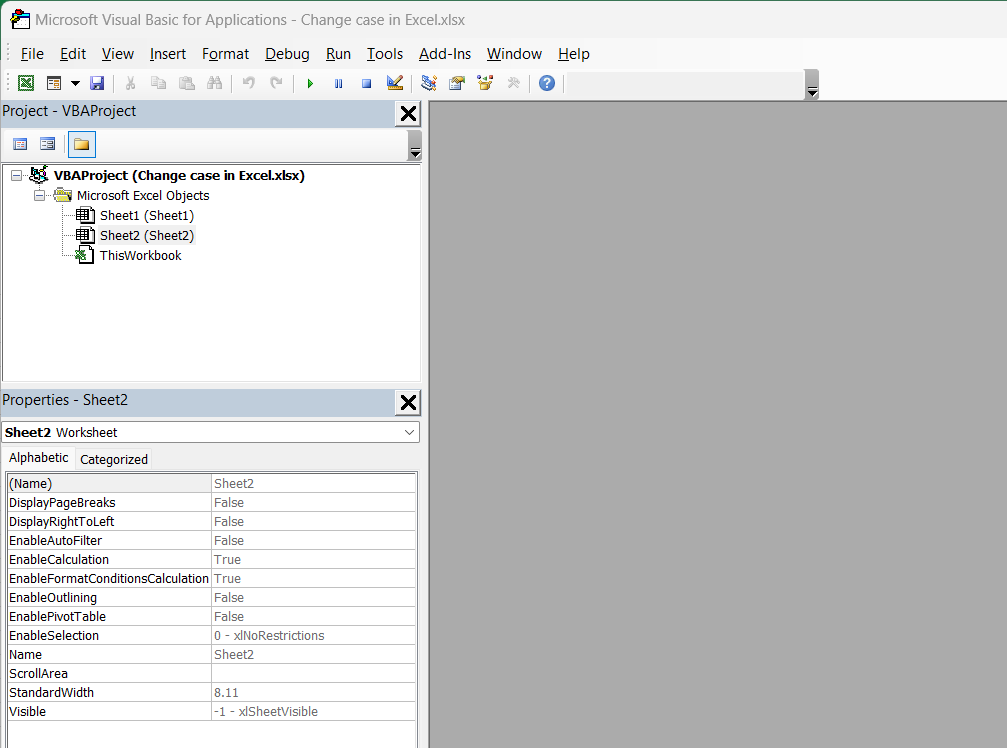Click the empty ScrollArea value field
This screenshot has width=1007, height=748.
click(313, 674)
